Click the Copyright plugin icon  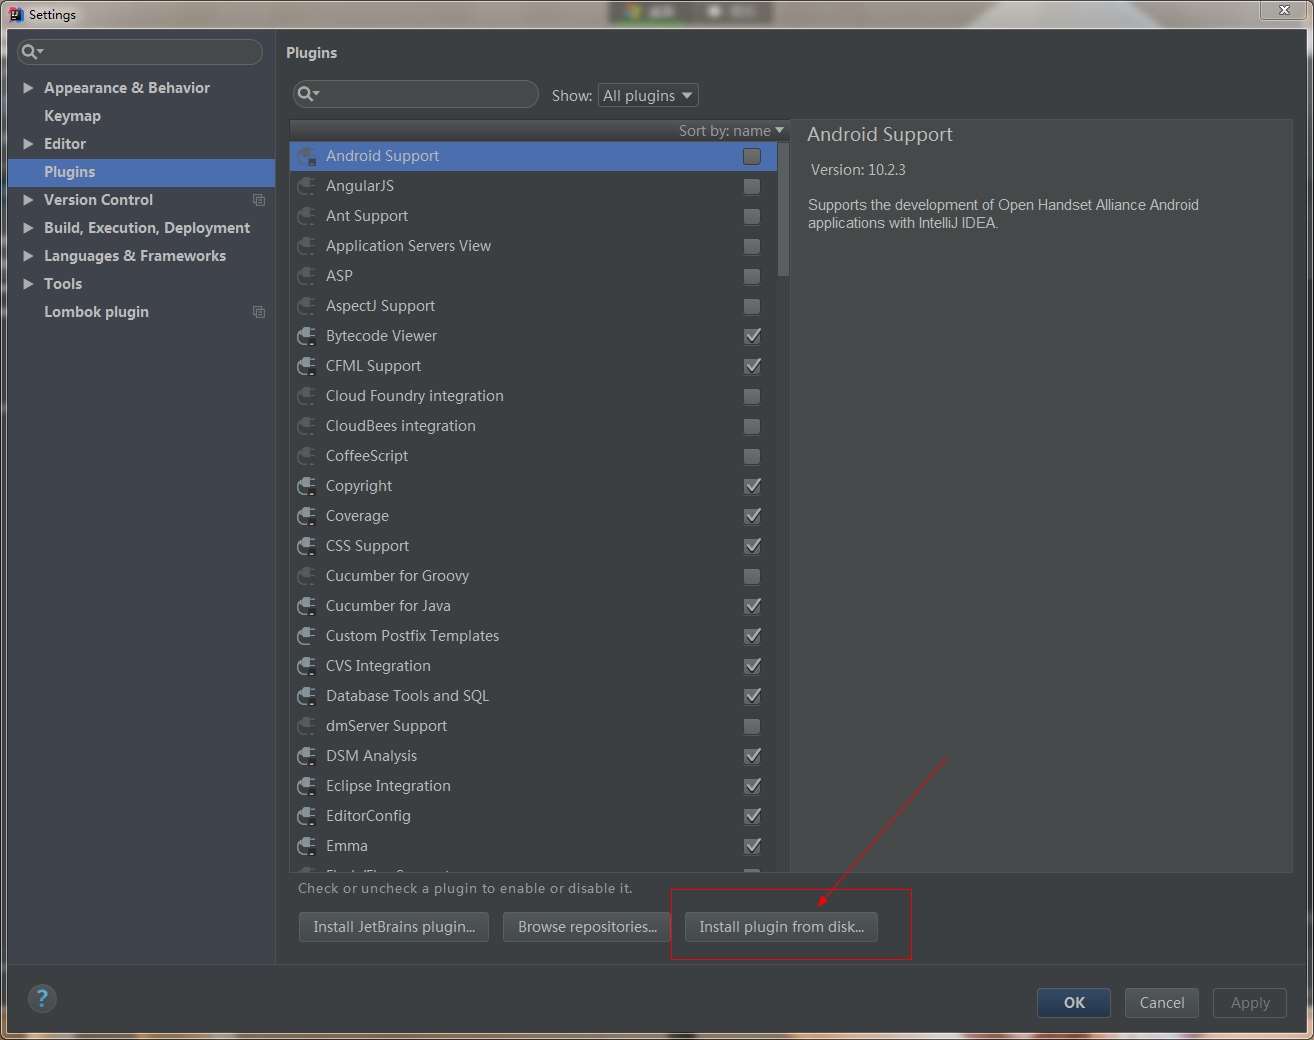(307, 486)
